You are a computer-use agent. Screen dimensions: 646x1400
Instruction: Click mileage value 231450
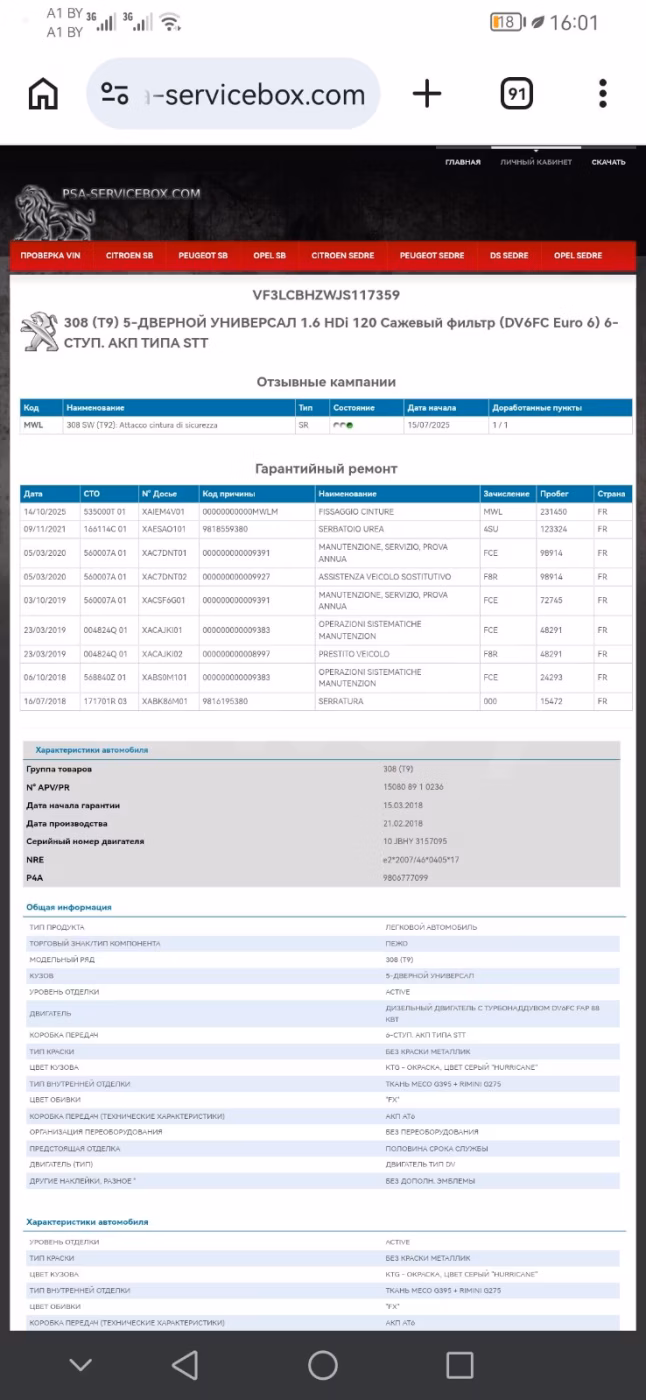click(x=552, y=511)
